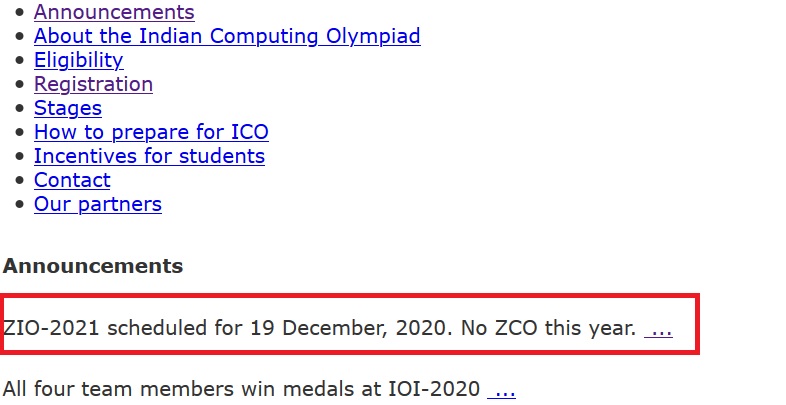Click the bullet beside the Contact link
This screenshot has height=405, width=786.
pos(21,182)
